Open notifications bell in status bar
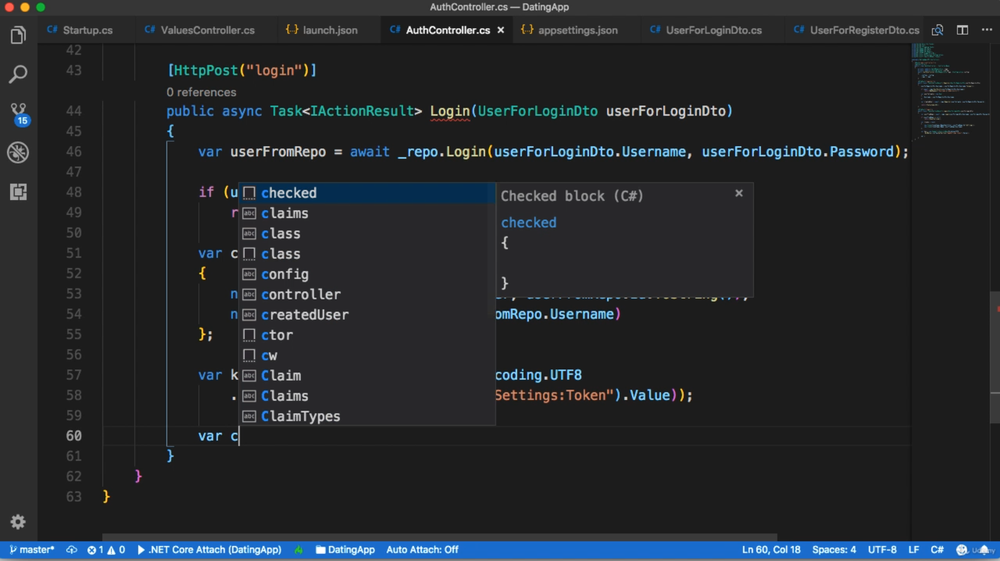1000x561 pixels. [x=984, y=550]
